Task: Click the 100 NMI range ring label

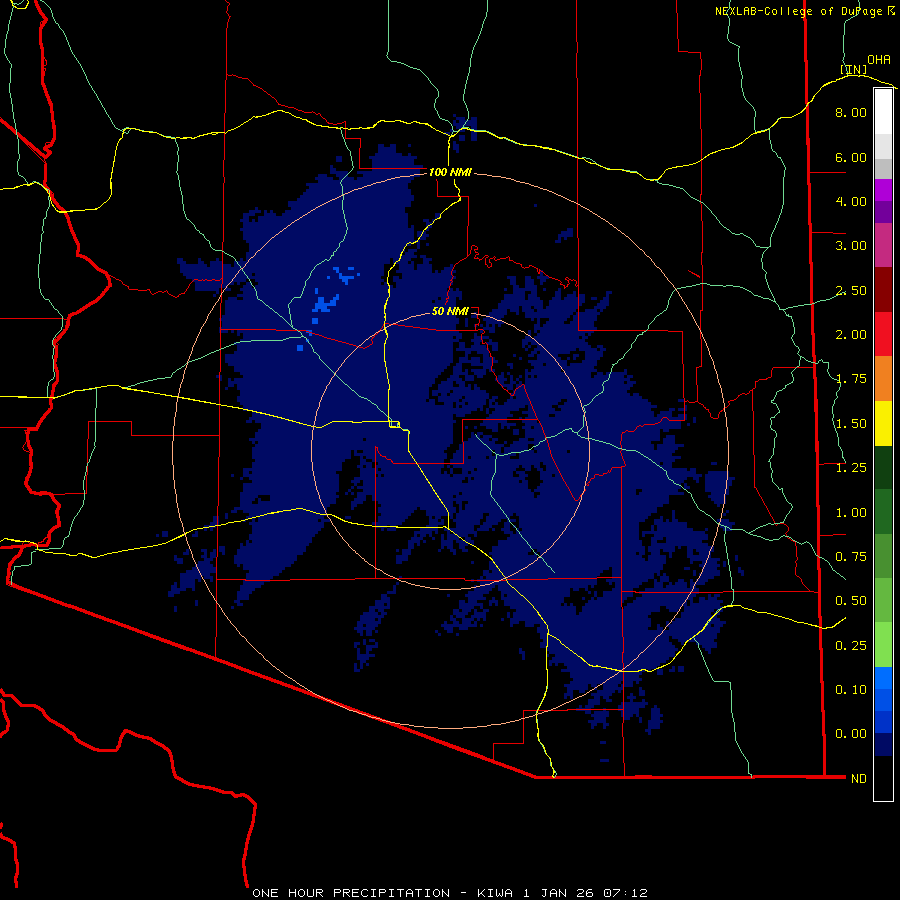Action: point(450,172)
